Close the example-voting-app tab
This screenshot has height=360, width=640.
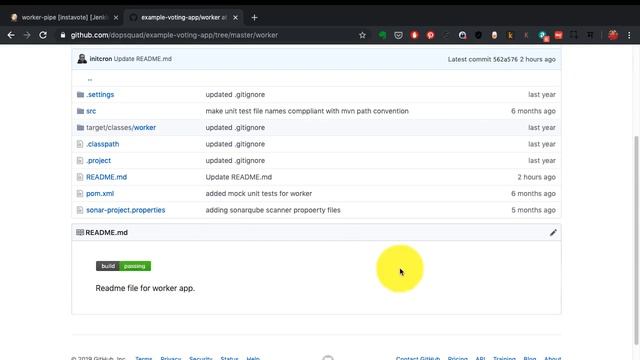(236, 18)
